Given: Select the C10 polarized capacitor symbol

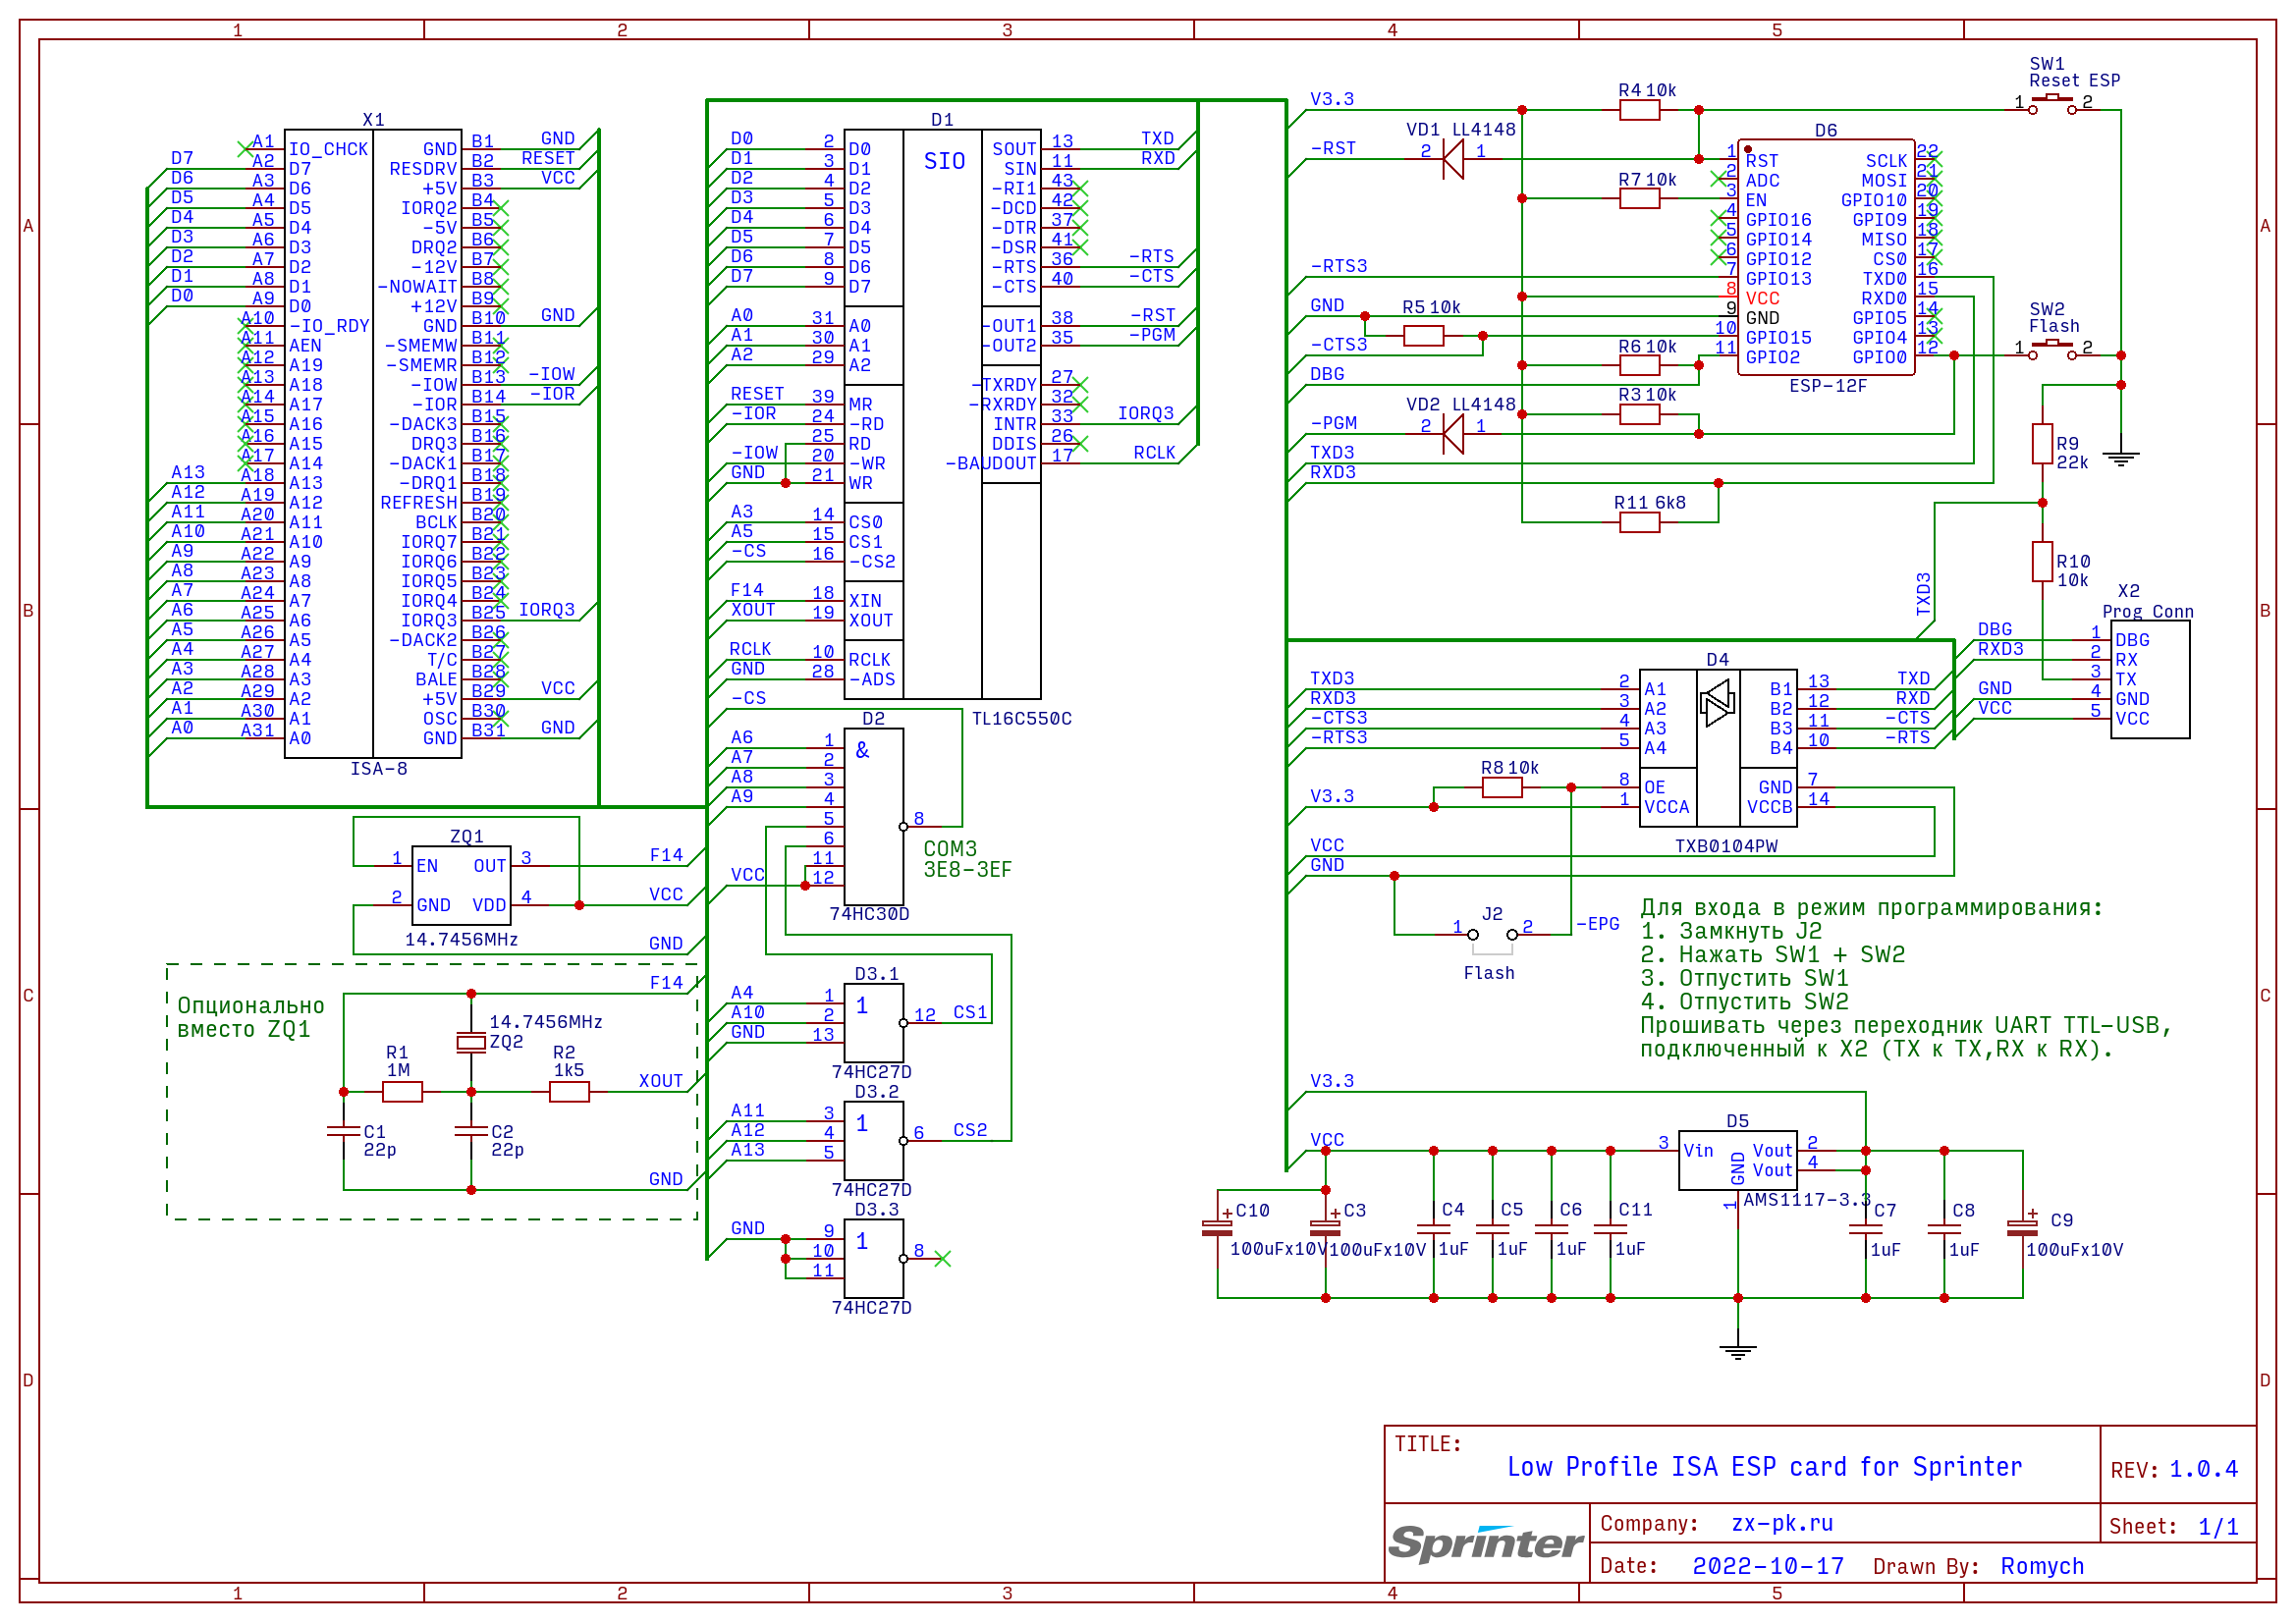Looking at the screenshot, I should [1217, 1229].
